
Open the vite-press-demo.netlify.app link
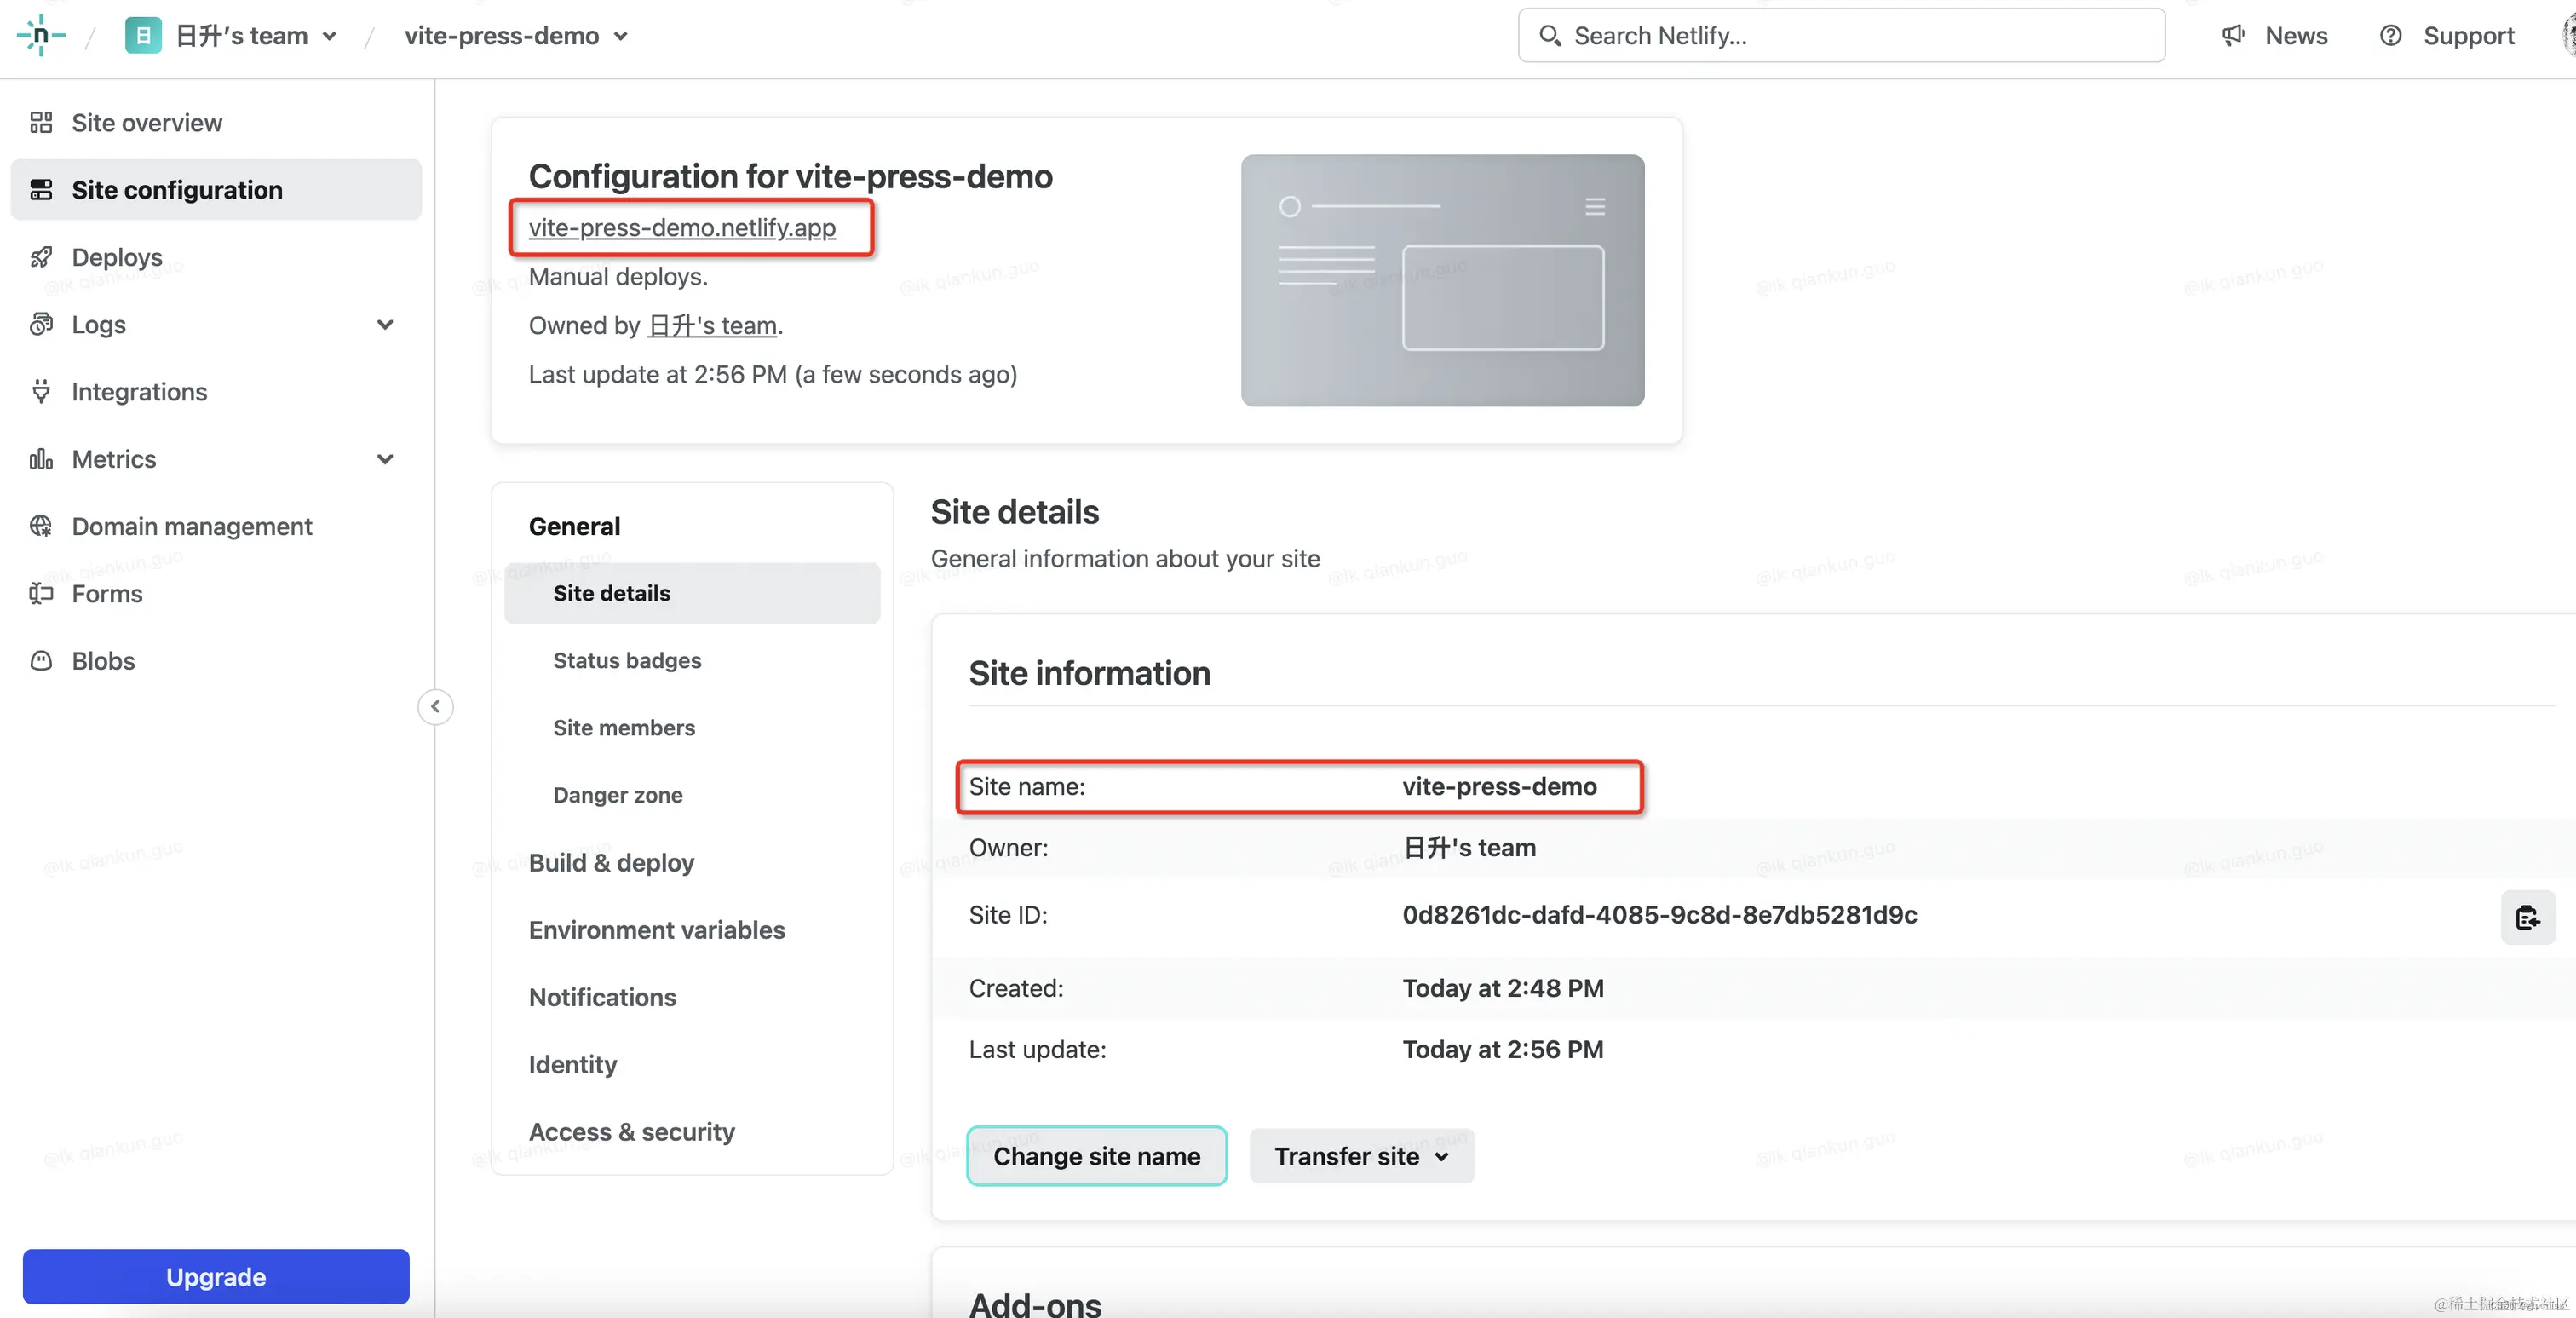(x=682, y=228)
